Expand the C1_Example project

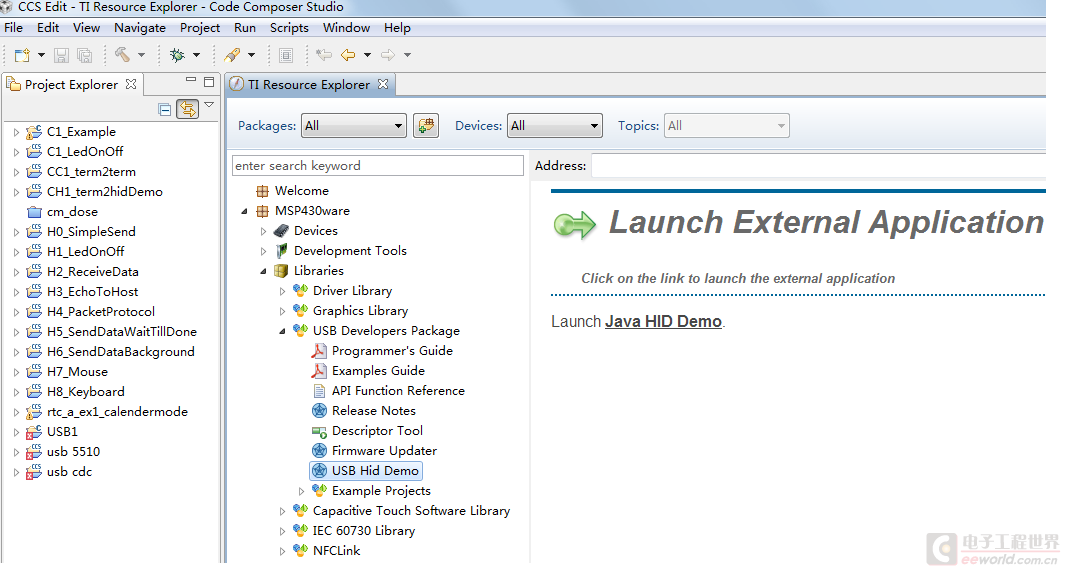pos(16,132)
